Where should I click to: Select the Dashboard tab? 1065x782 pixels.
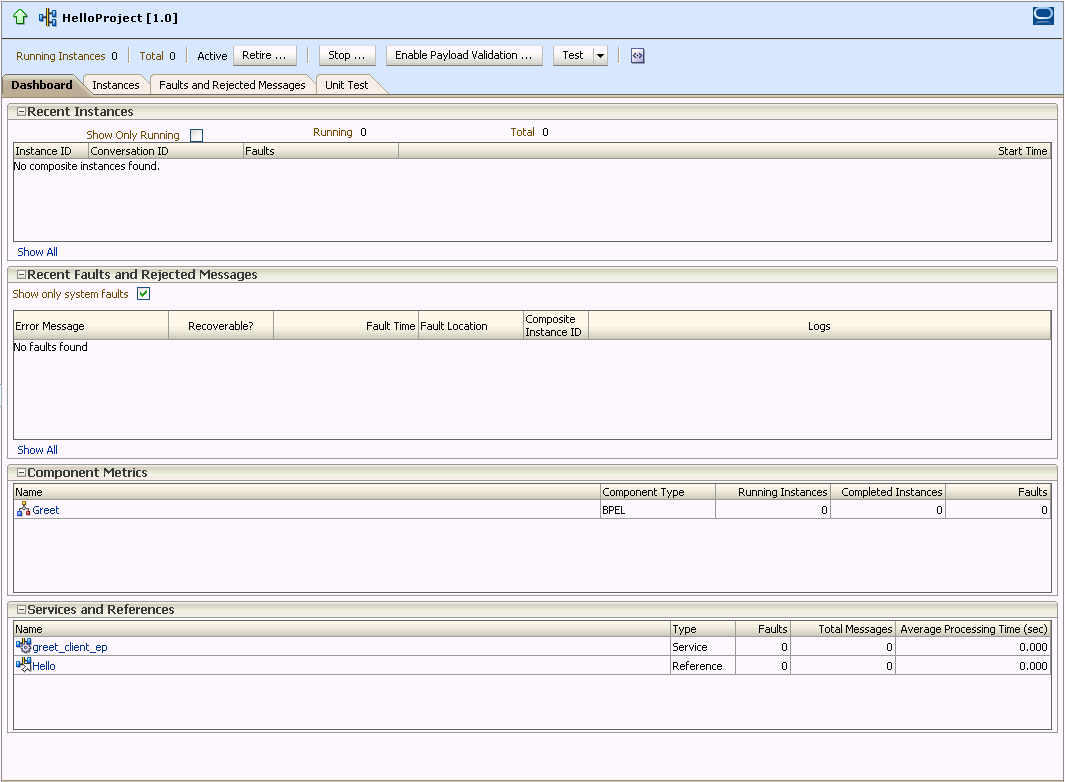click(41, 85)
